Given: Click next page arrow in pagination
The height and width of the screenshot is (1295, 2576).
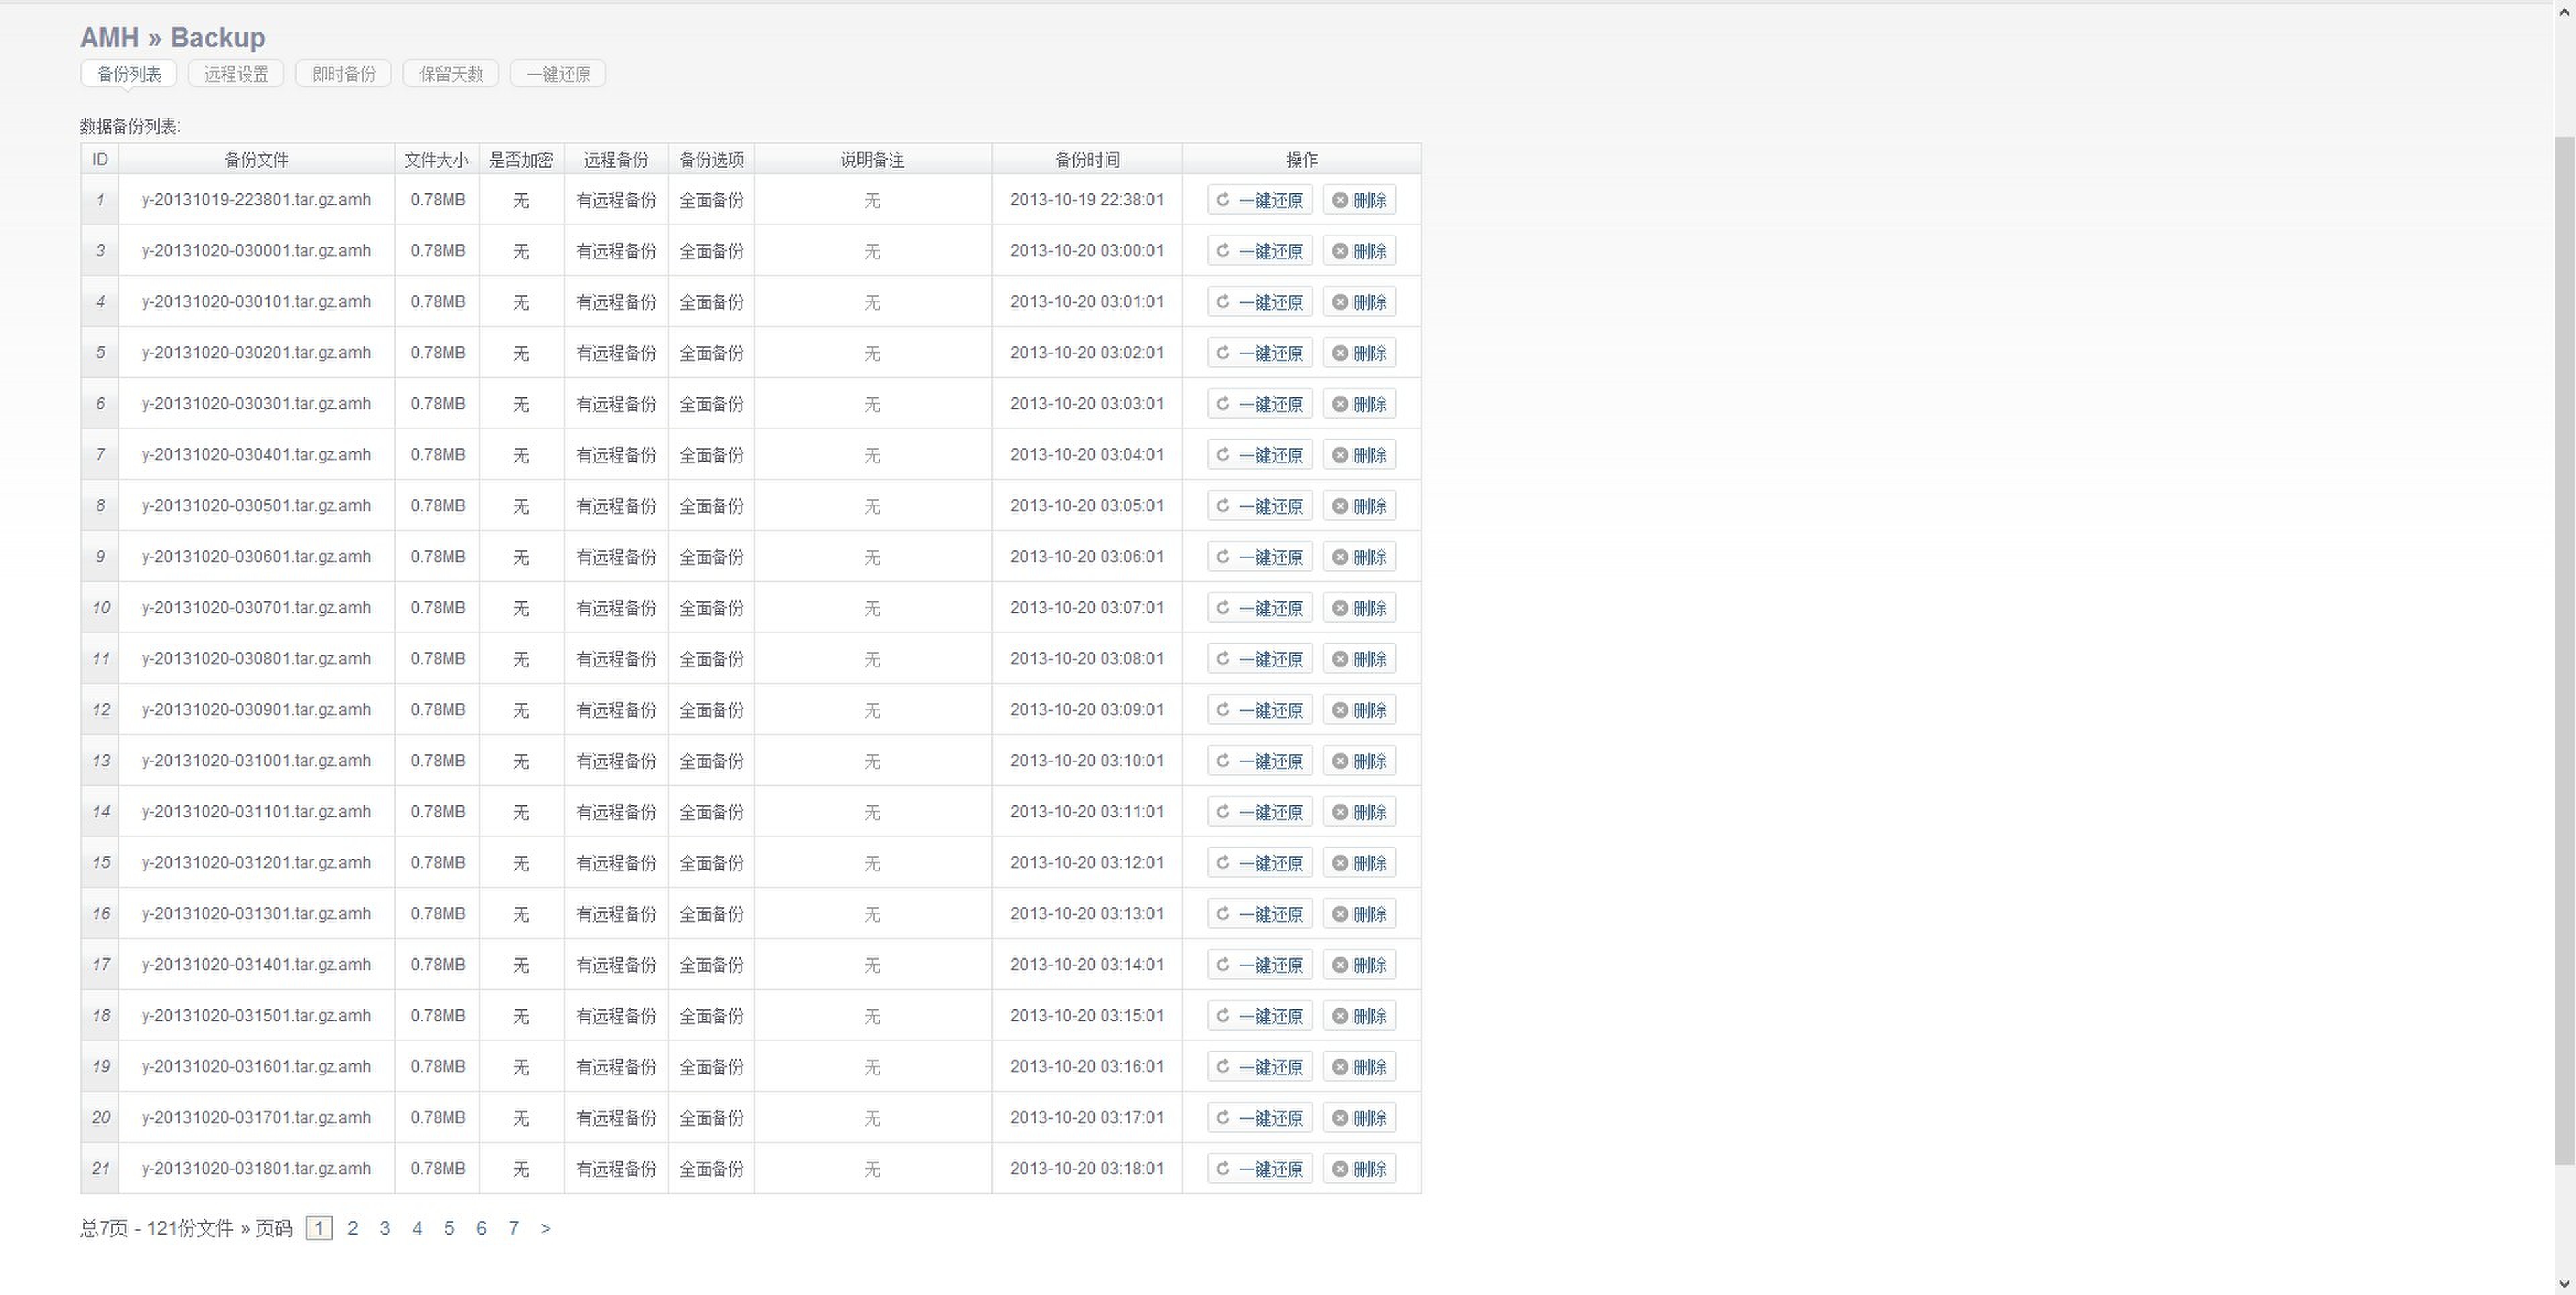Looking at the screenshot, I should (x=545, y=1228).
